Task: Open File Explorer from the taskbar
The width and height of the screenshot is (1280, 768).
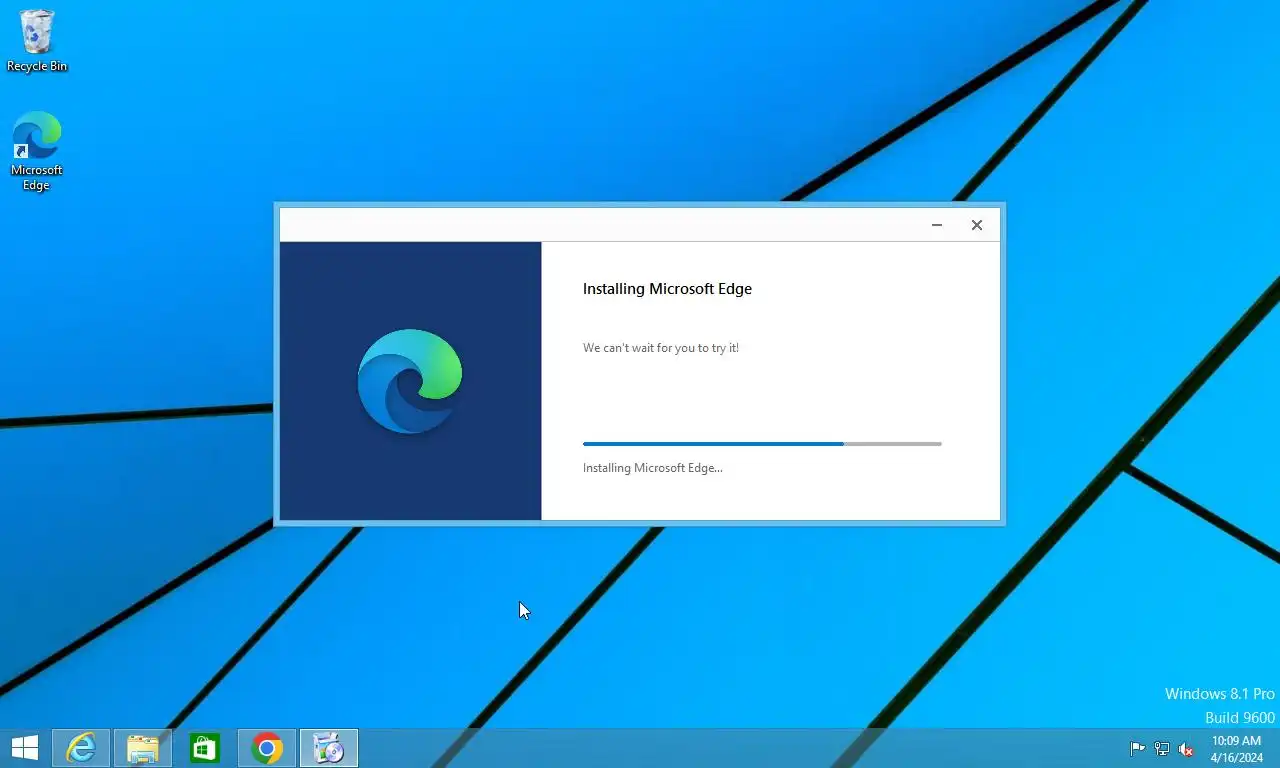Action: [x=143, y=748]
